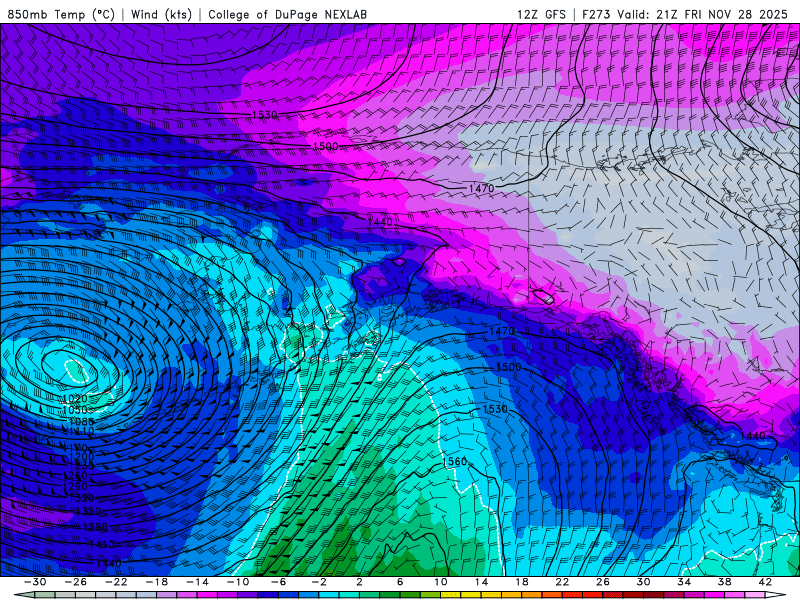Click the positive 2 color scale label
This screenshot has height=600, width=800.
[359, 582]
